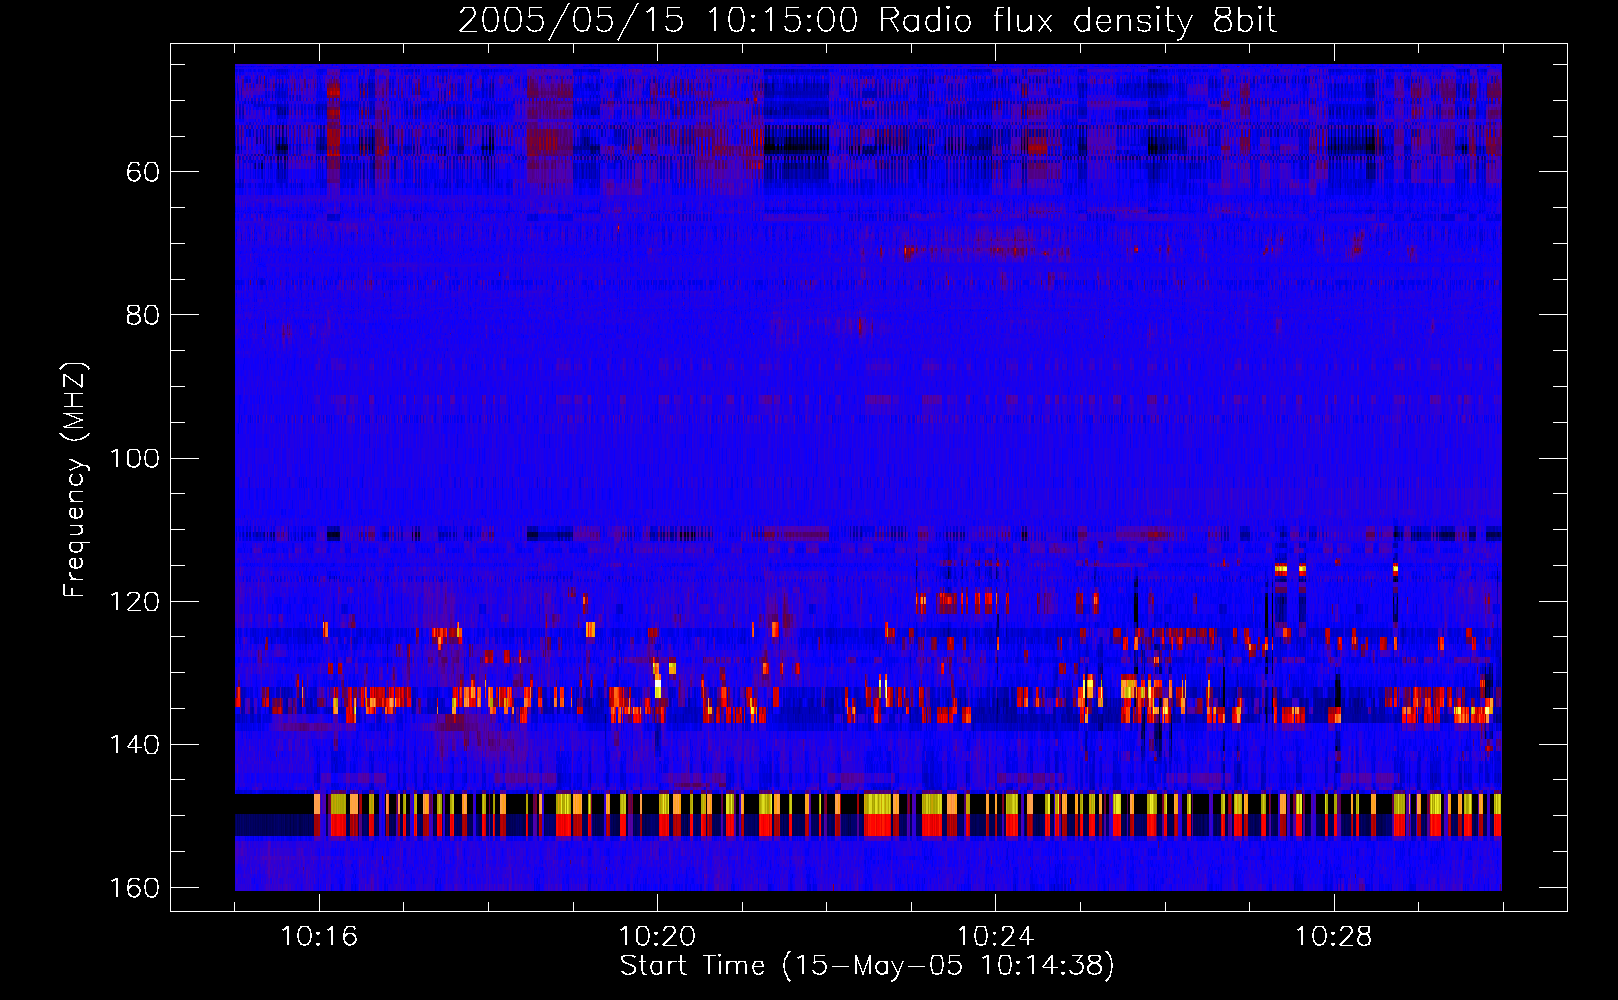
Task: Click the 140 frequency tick label
Action: click(134, 744)
